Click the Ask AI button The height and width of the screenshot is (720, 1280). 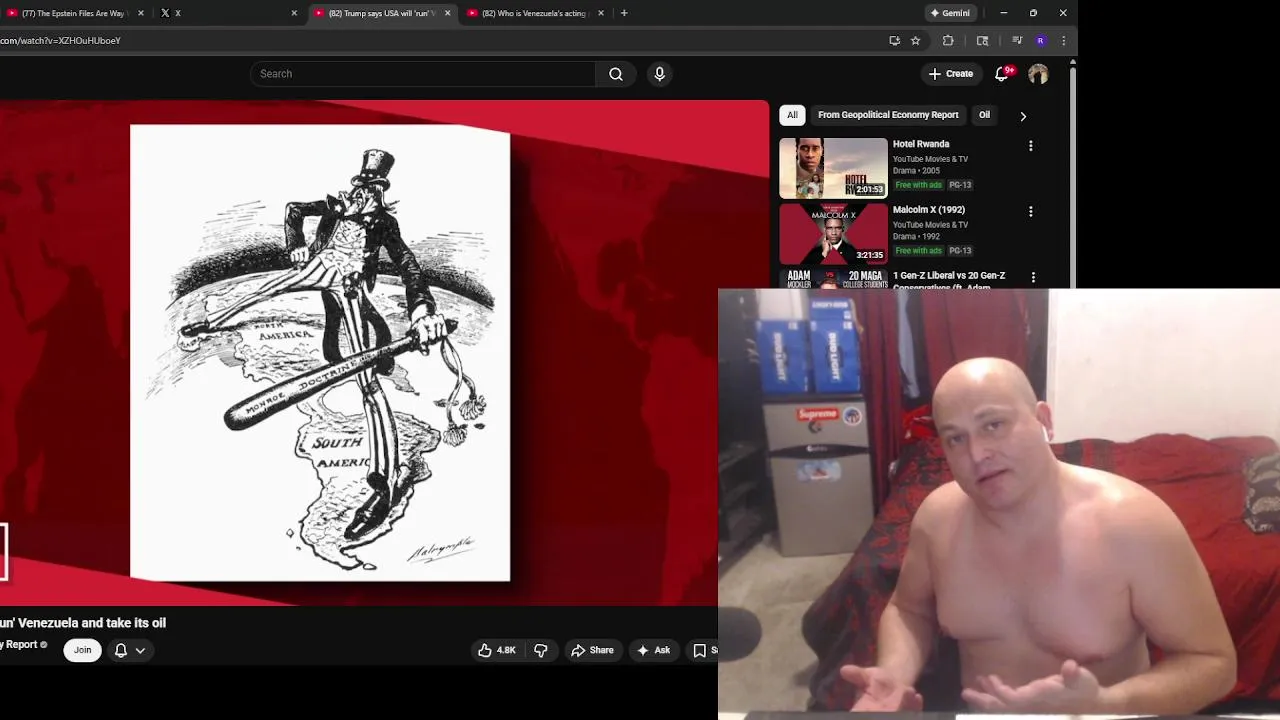pos(653,650)
